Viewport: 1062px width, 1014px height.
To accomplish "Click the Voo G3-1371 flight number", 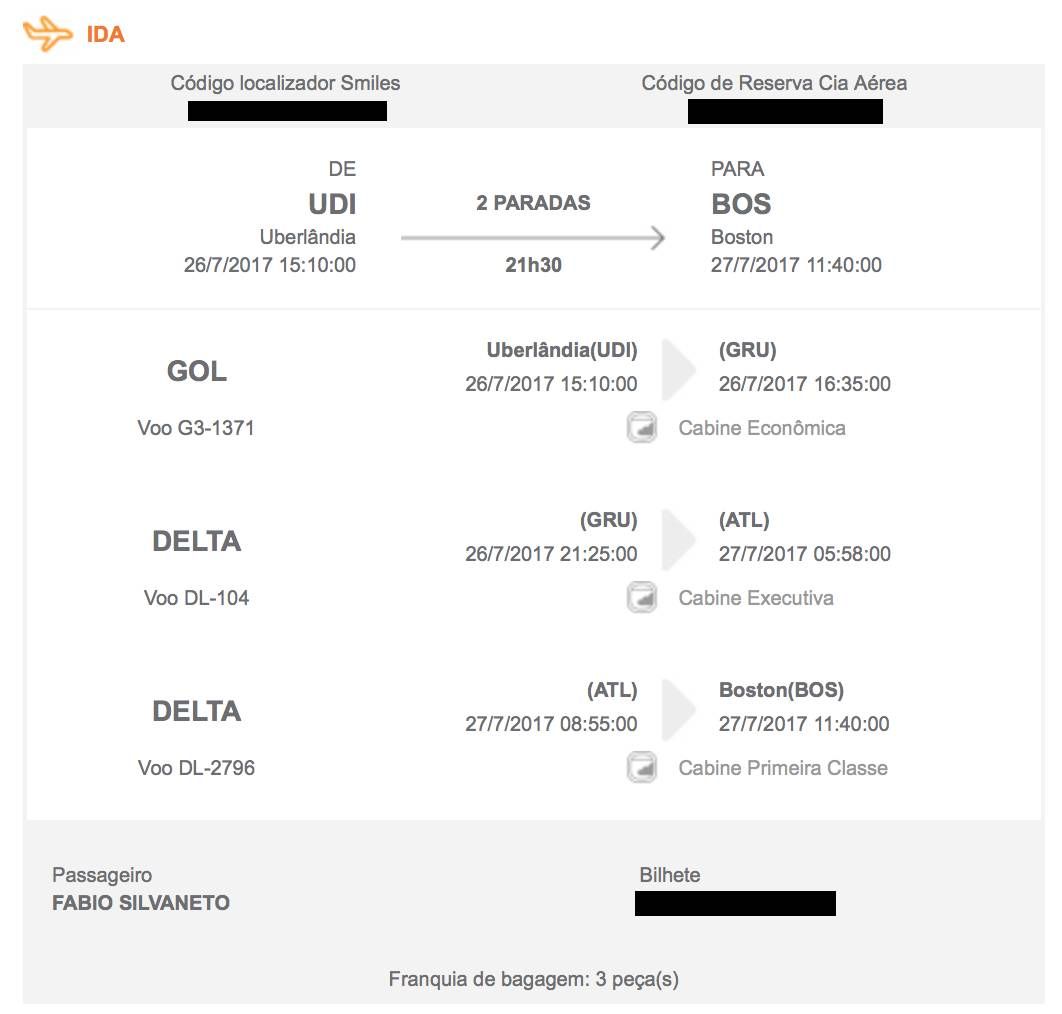I will coord(196,428).
